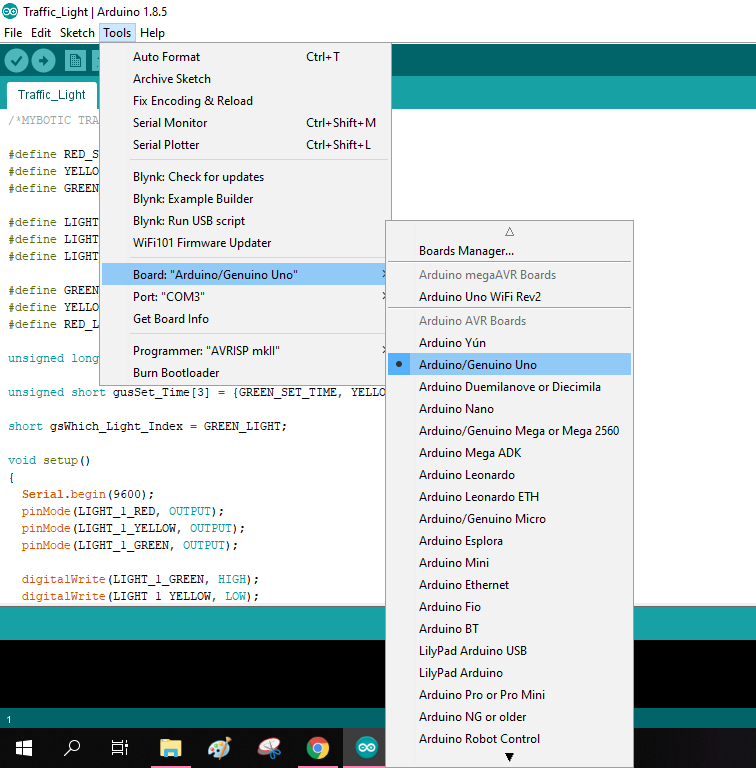This screenshot has height=768, width=756.
Task: Select the LilyPad Arduino USB board
Action: pos(509,651)
